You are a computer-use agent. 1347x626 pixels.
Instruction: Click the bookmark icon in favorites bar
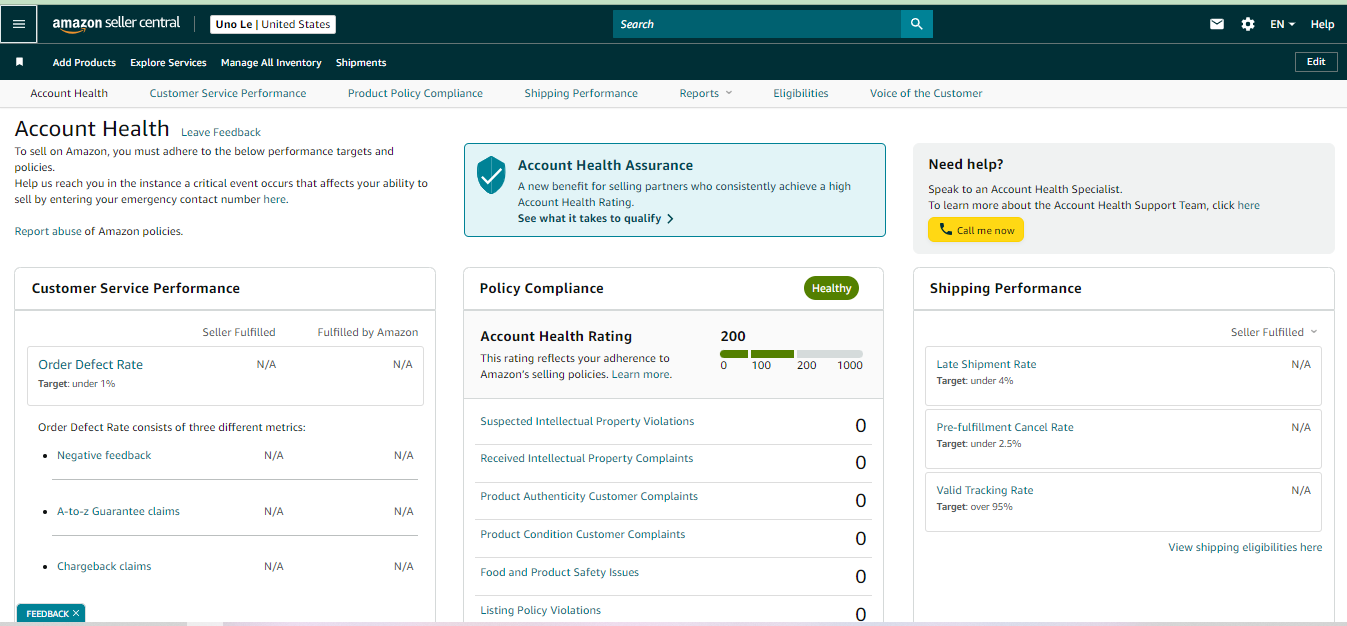click(19, 62)
